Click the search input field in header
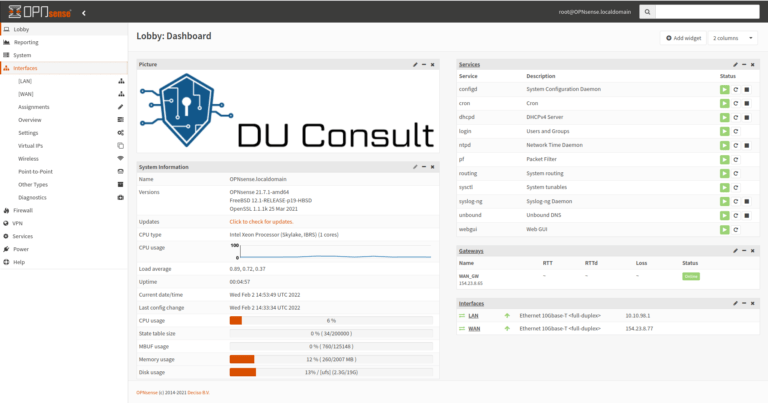 coord(706,12)
